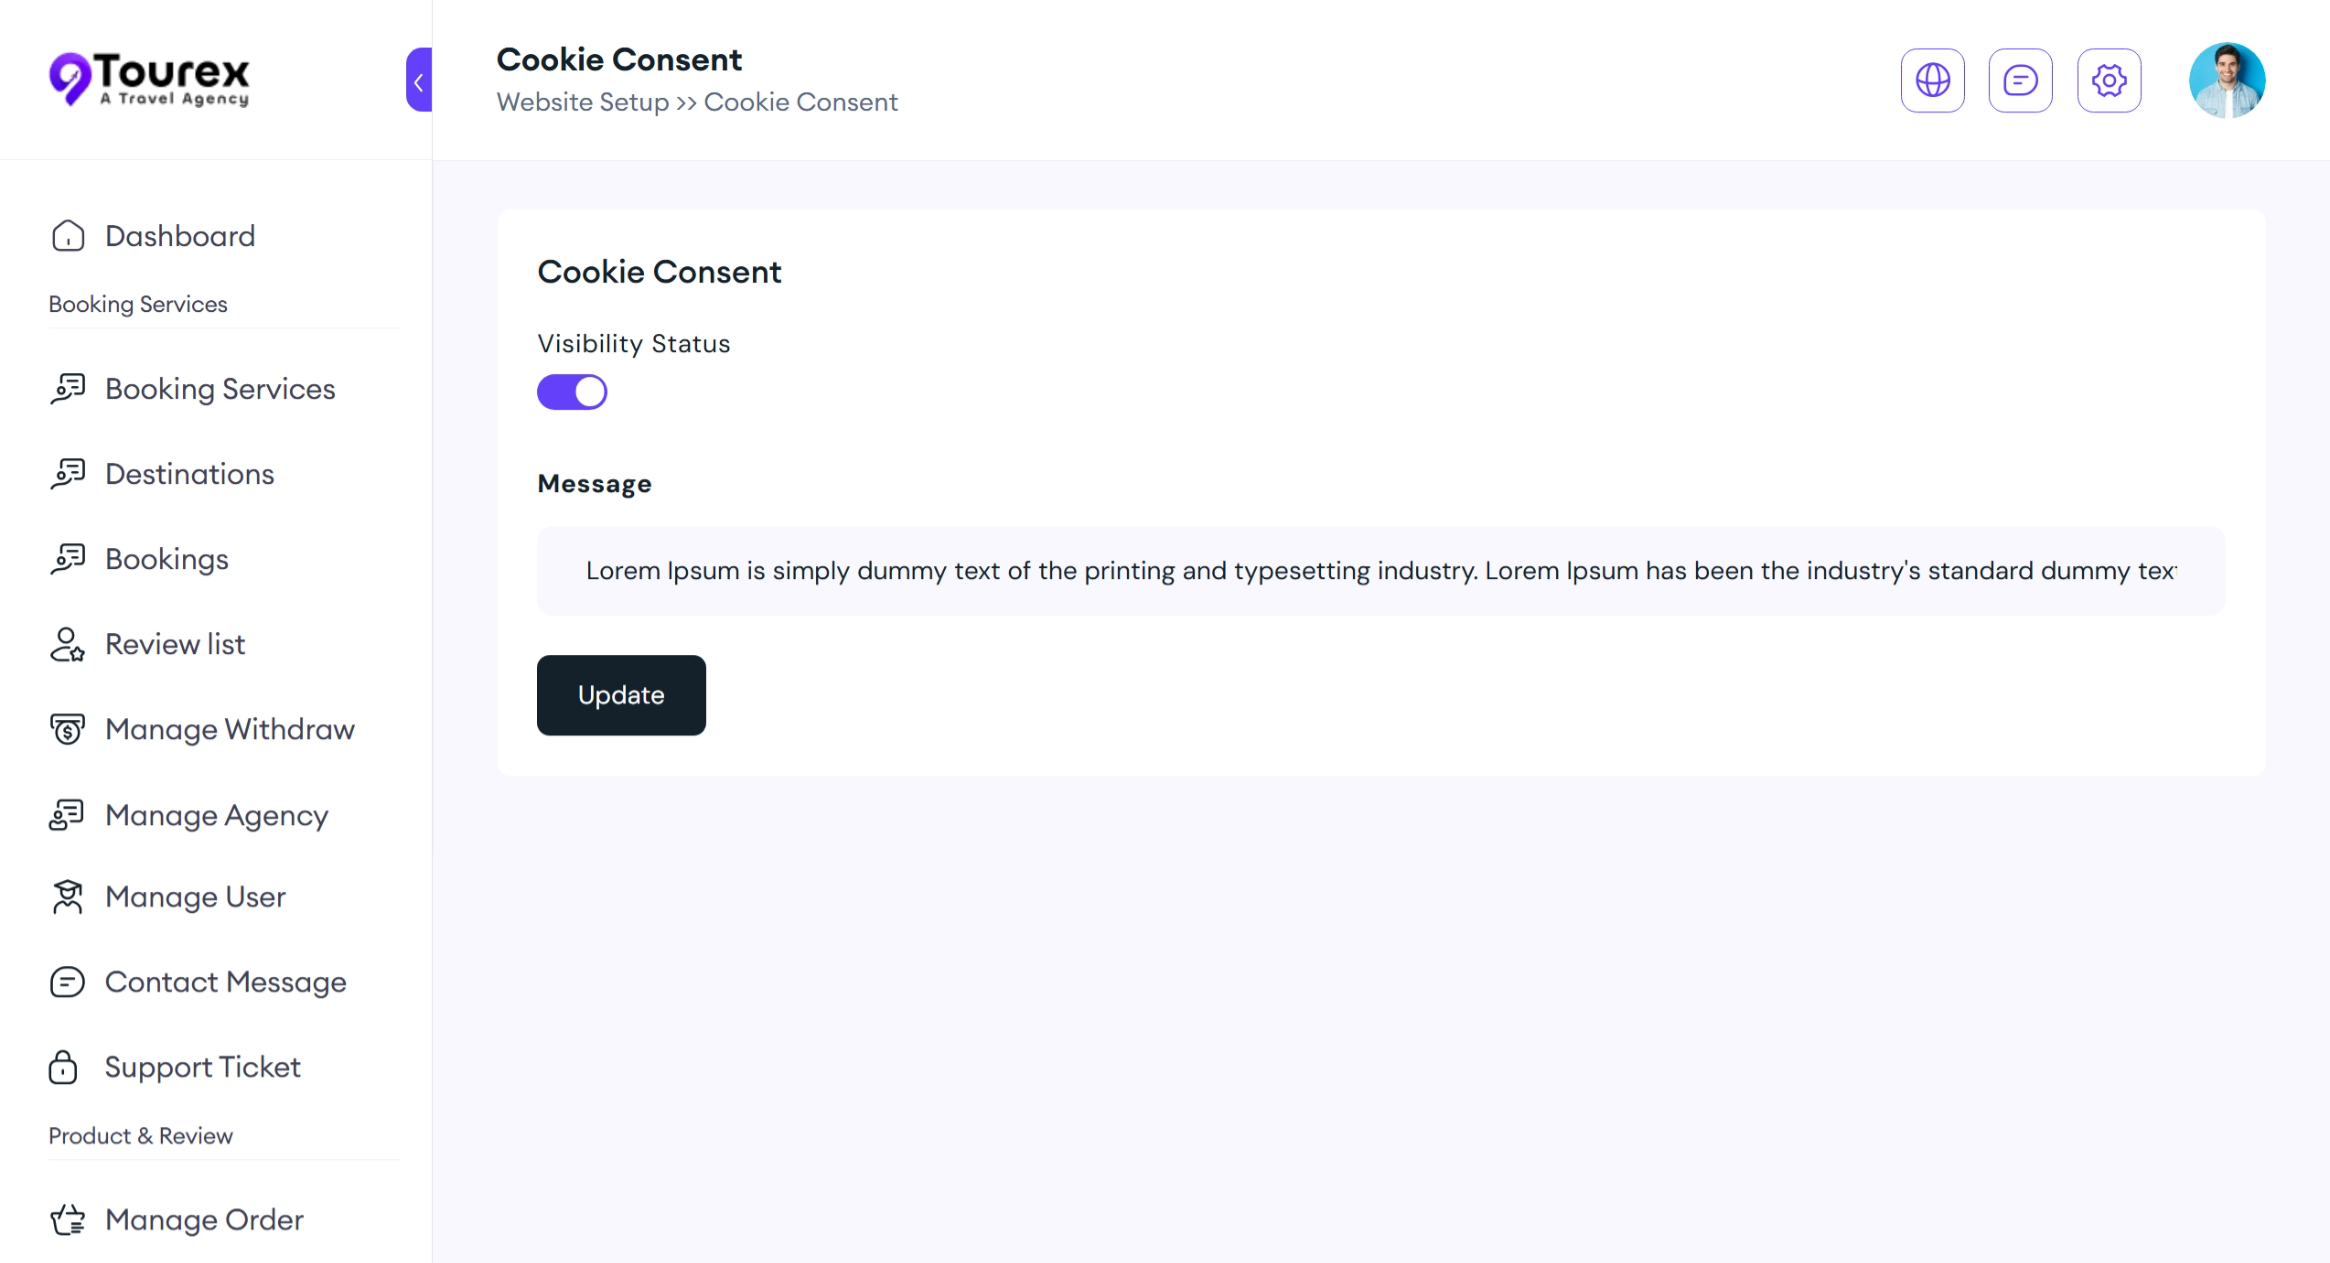This screenshot has height=1263, width=2330.
Task: Click the Tourex logo
Action: pos(150,79)
